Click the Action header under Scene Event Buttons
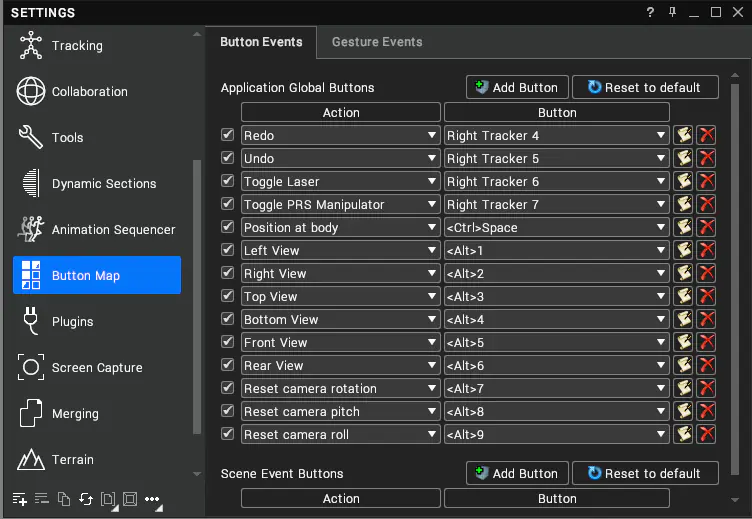This screenshot has height=519, width=752. 341,498
